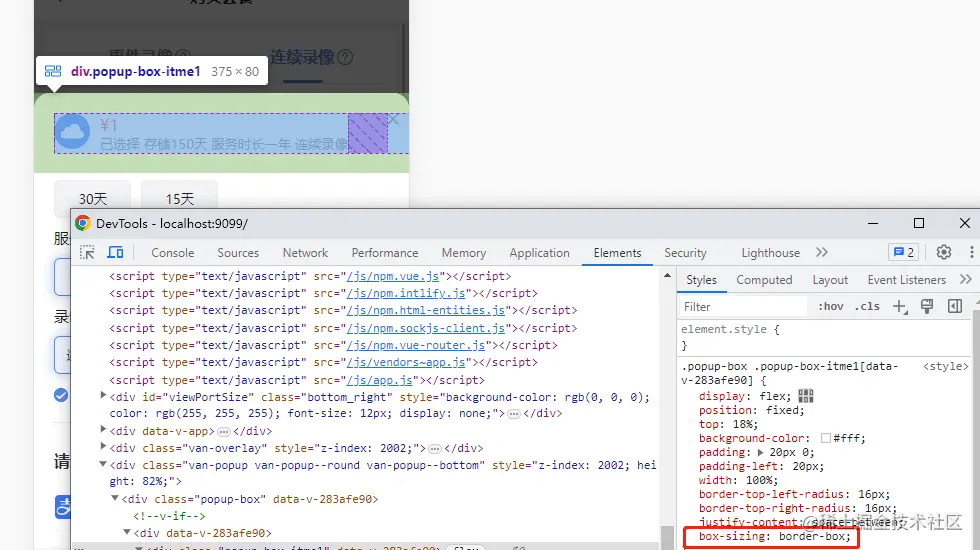Toggle the :hov element state button
Image resolution: width=980 pixels, height=550 pixels.
(x=831, y=306)
